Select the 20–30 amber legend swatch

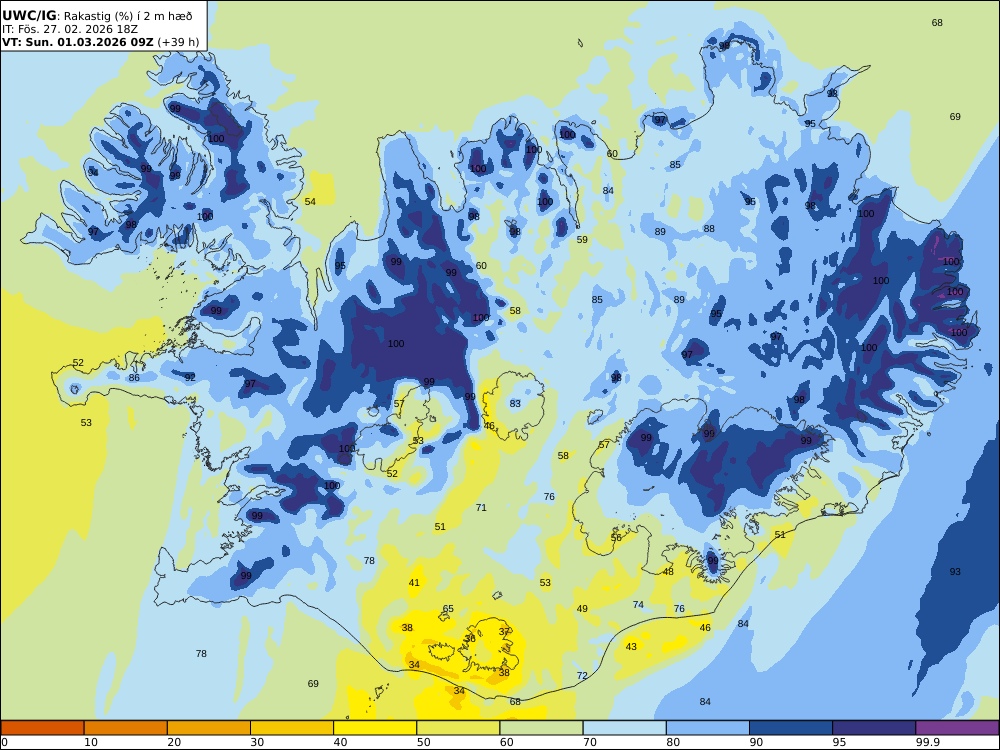[x=209, y=728]
